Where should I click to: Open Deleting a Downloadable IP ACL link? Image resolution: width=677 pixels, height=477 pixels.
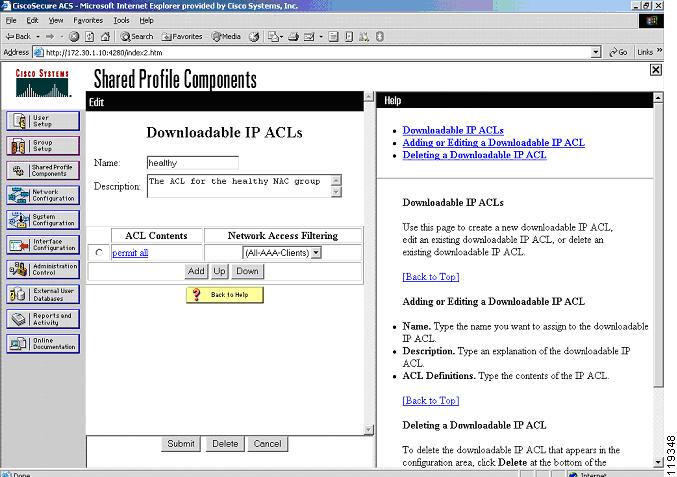click(x=475, y=155)
